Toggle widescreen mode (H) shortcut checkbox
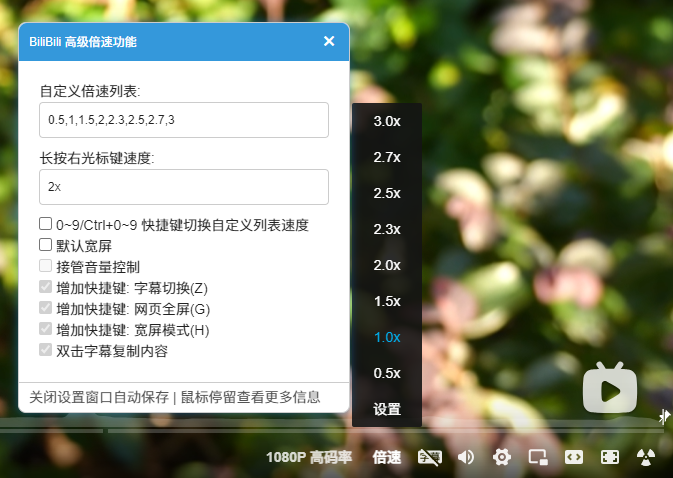The width and height of the screenshot is (673, 478). 45,329
